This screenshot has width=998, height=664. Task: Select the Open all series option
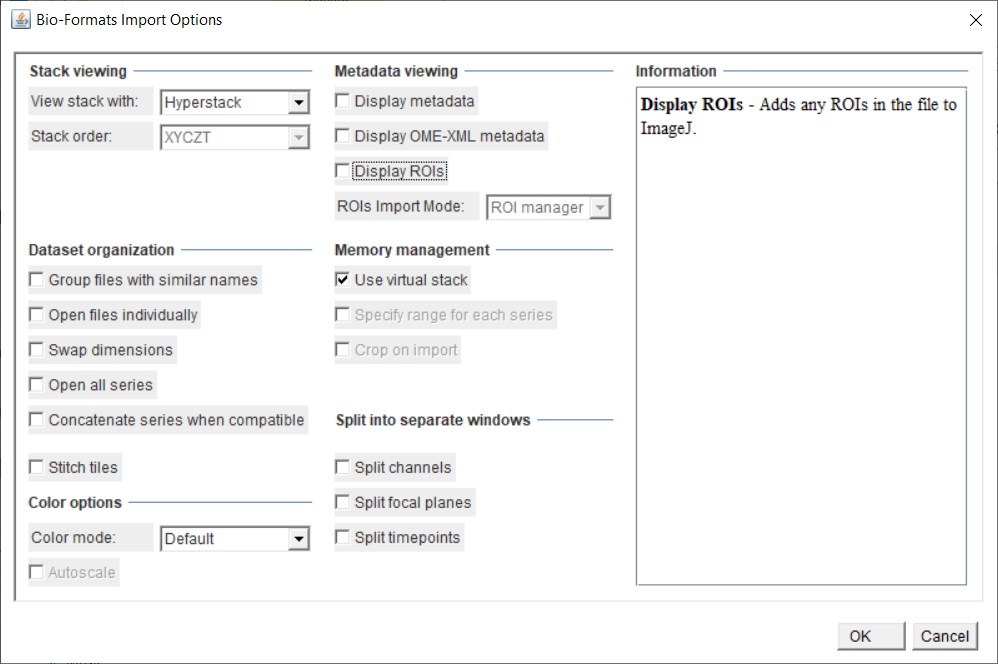37,385
